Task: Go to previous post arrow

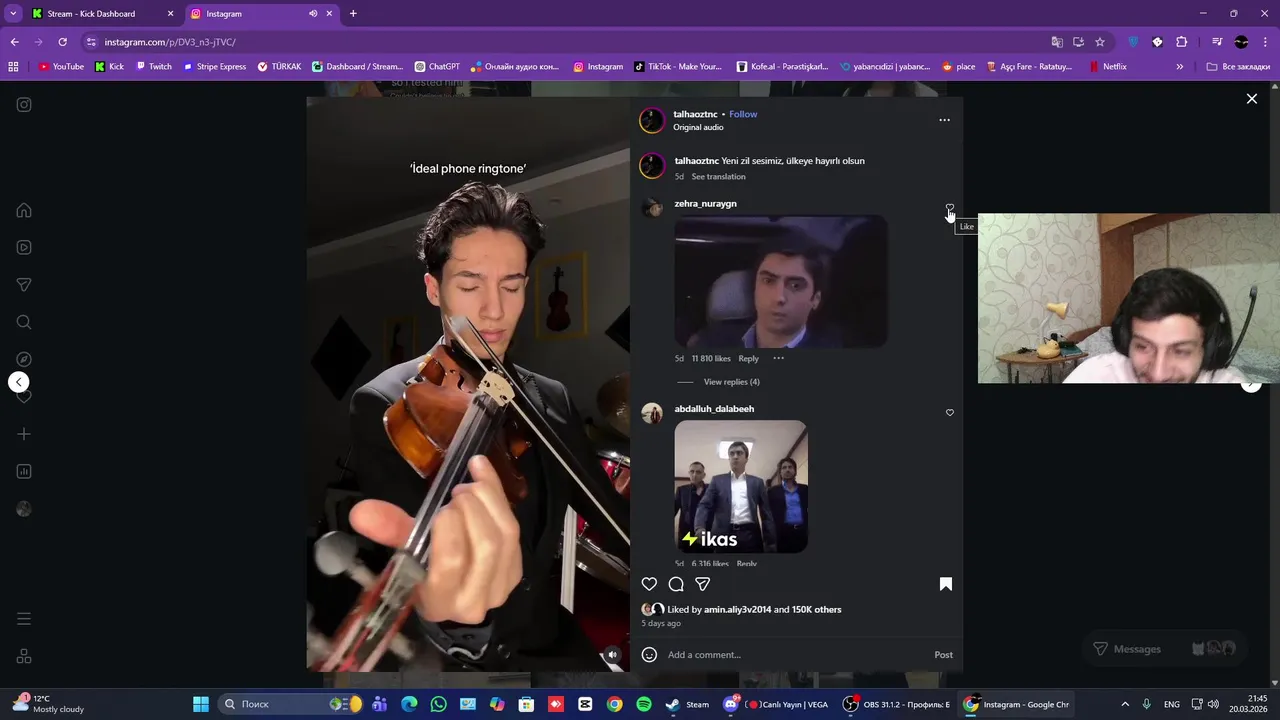Action: pos(18,382)
